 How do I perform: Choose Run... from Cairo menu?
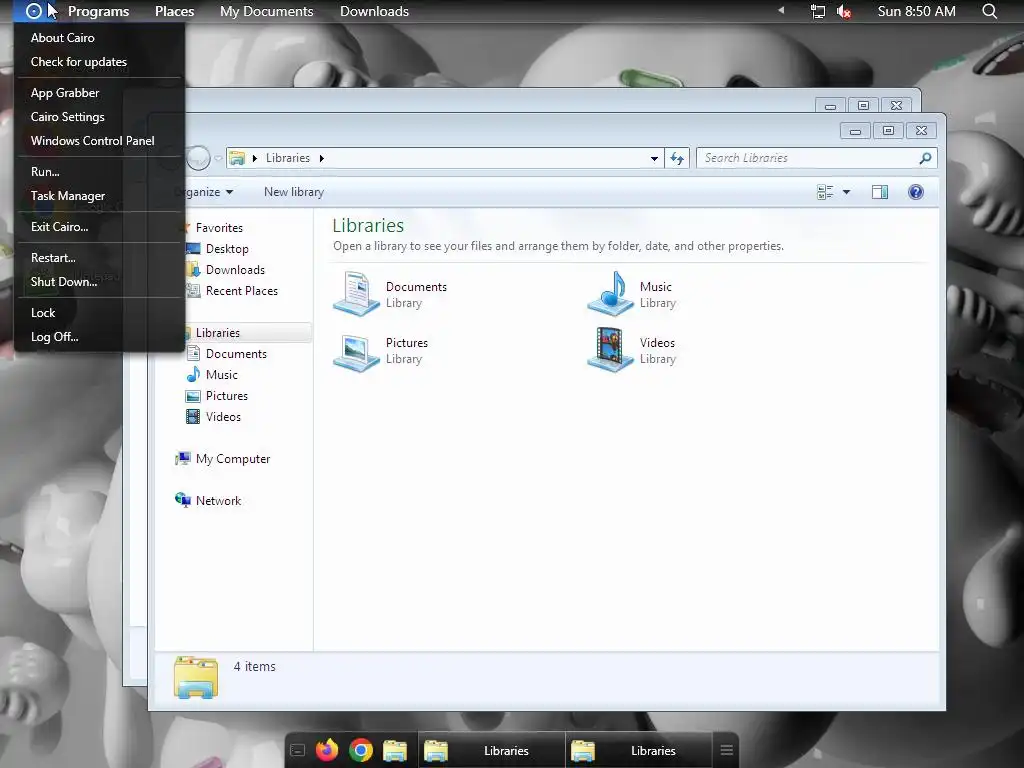pyautogui.click(x=99, y=172)
